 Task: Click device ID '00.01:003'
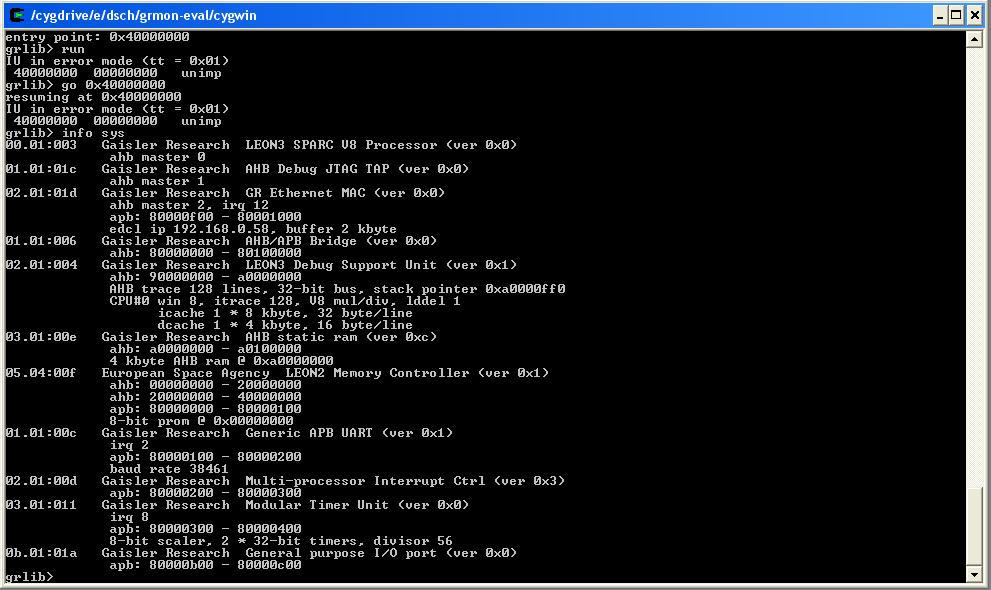tap(41, 145)
